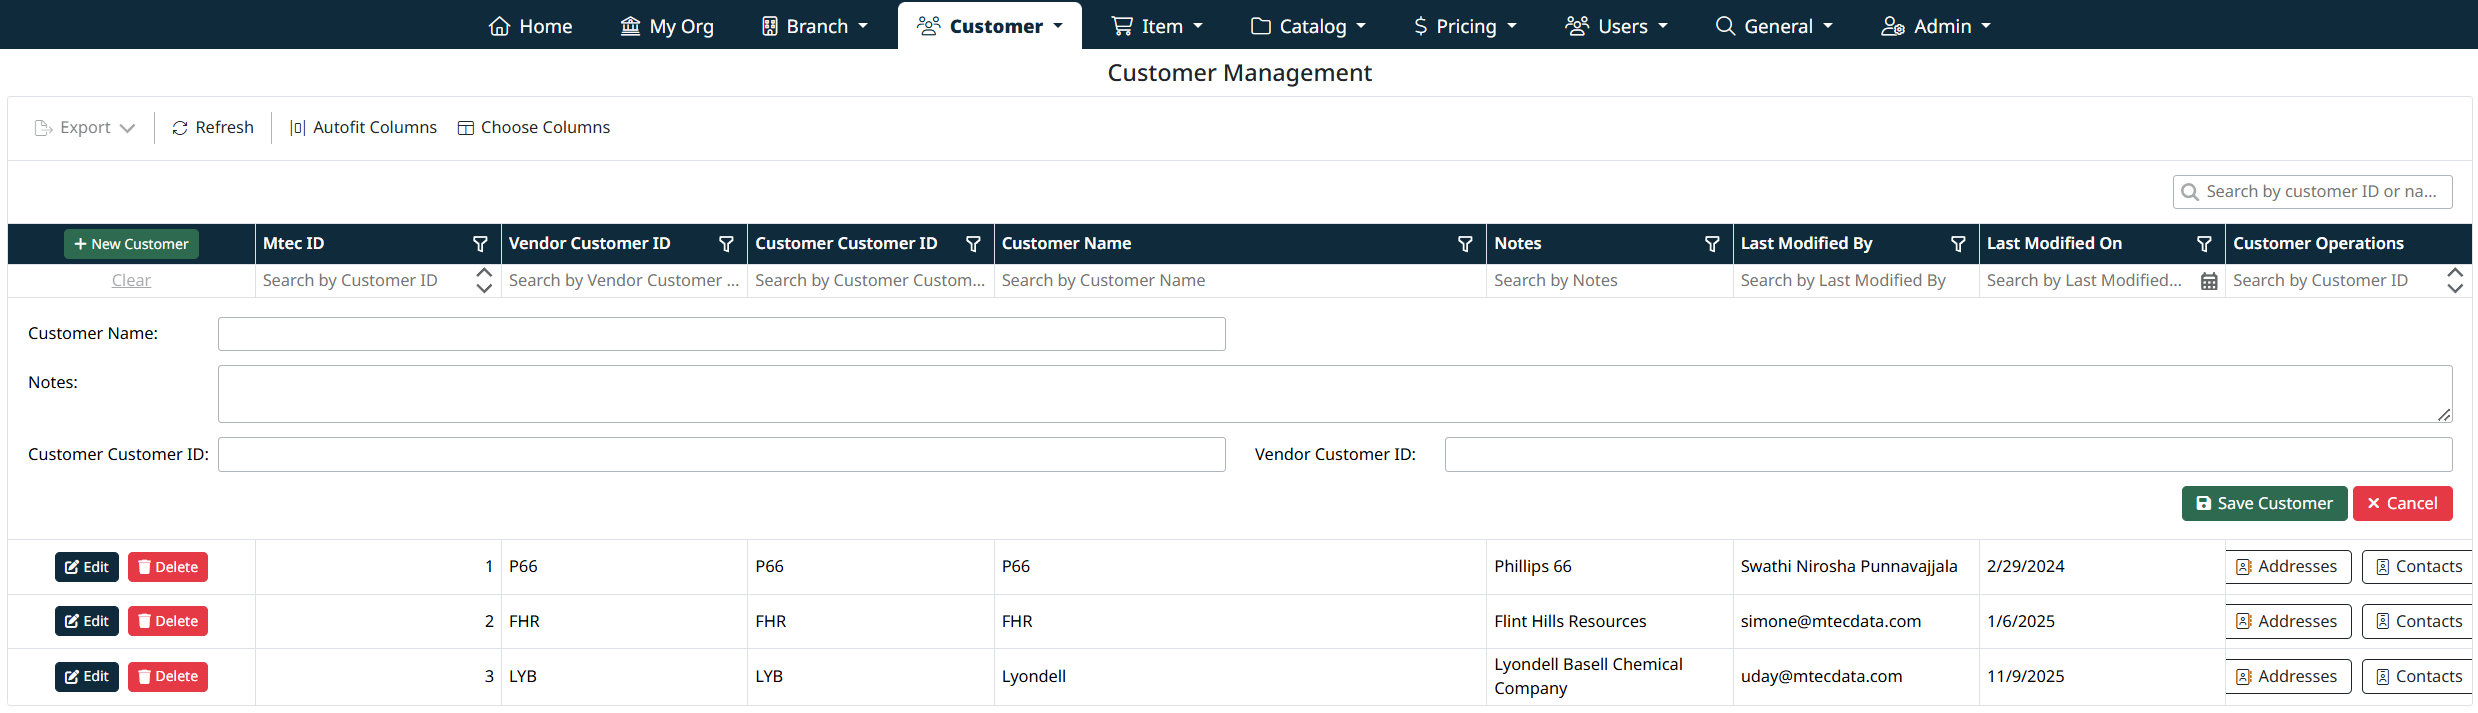Open filter for Vendor Customer ID column
This screenshot has width=2478, height=713.
pyautogui.click(x=726, y=244)
